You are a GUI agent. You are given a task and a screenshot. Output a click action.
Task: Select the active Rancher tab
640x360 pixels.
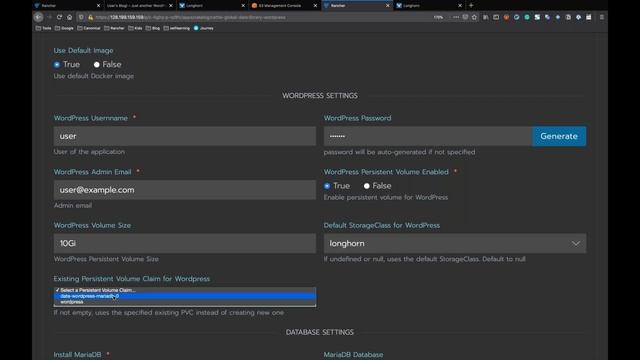coord(356,6)
